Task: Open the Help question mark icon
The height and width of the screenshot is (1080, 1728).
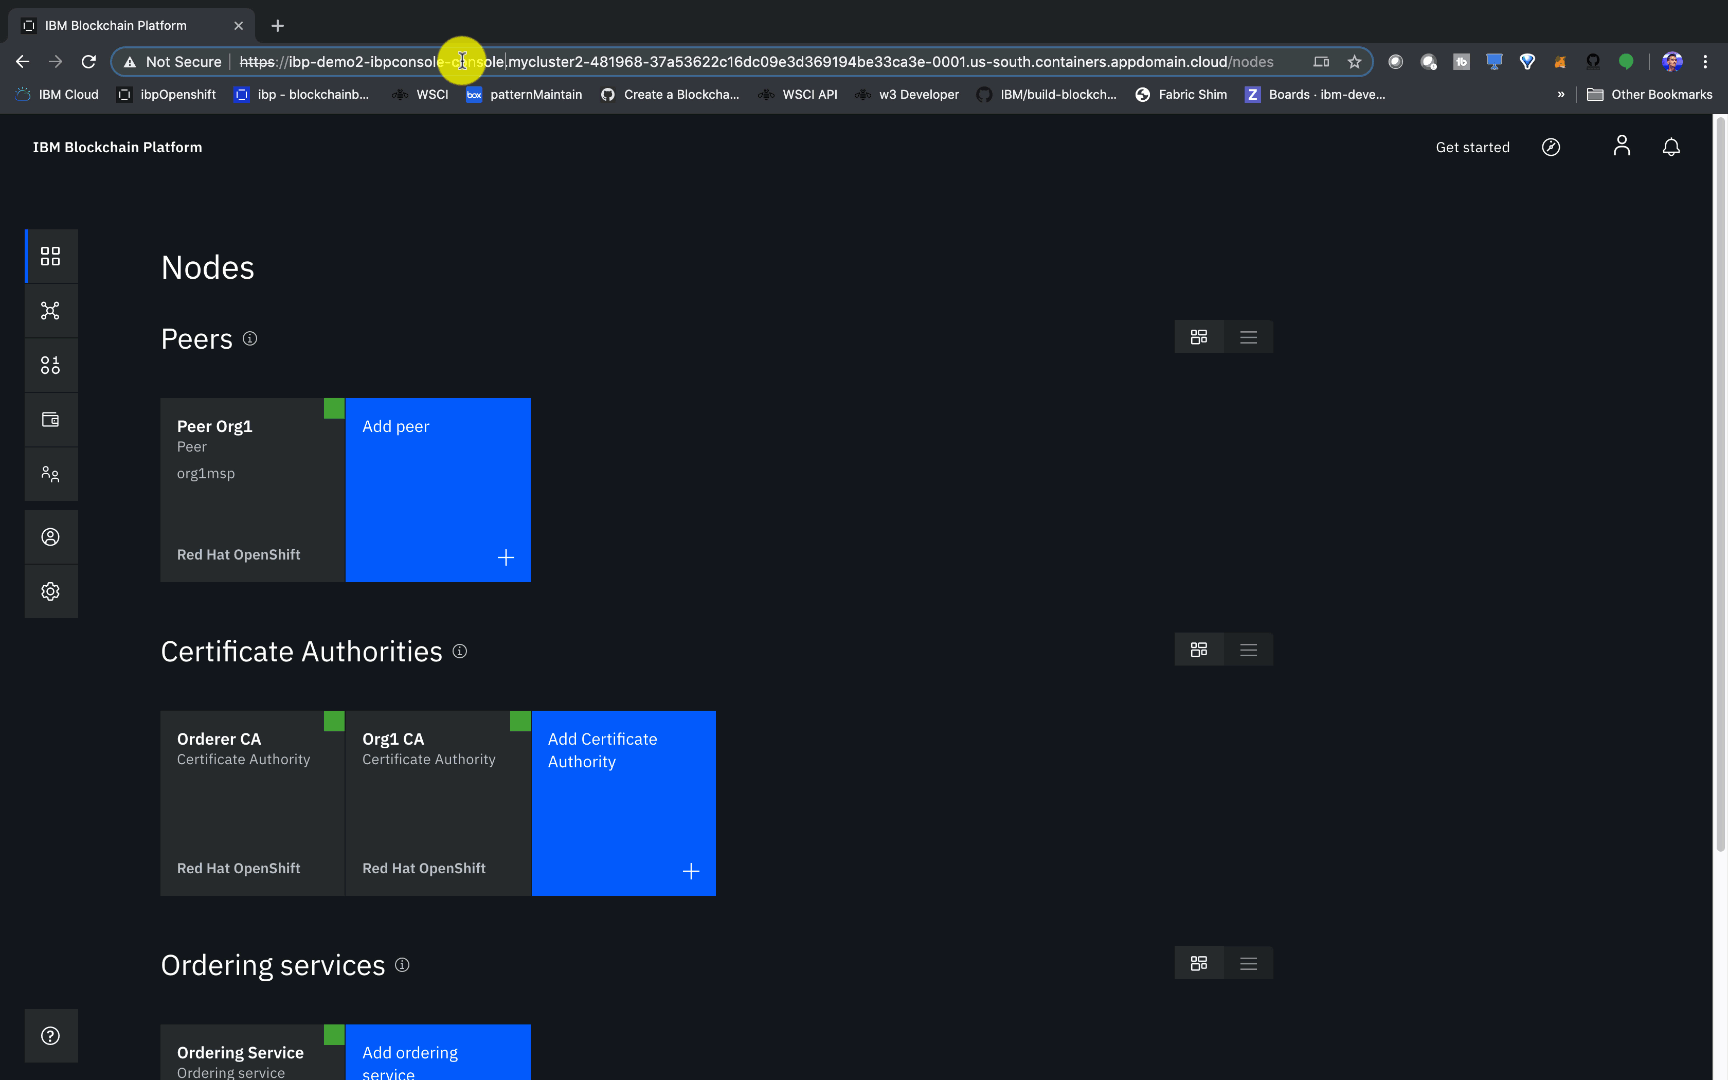Action: tap(50, 1036)
